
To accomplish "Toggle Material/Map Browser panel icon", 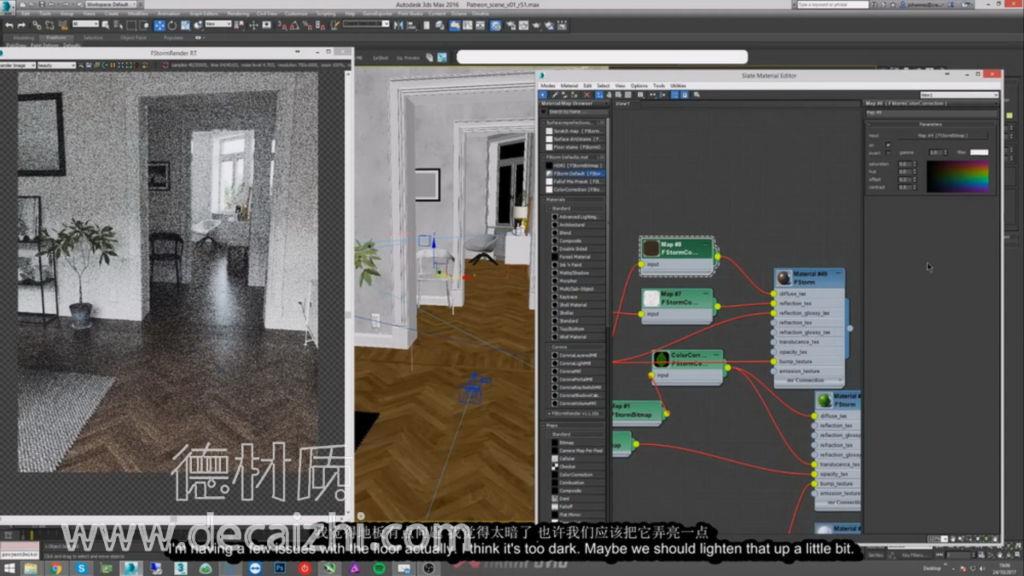I will [675, 95].
